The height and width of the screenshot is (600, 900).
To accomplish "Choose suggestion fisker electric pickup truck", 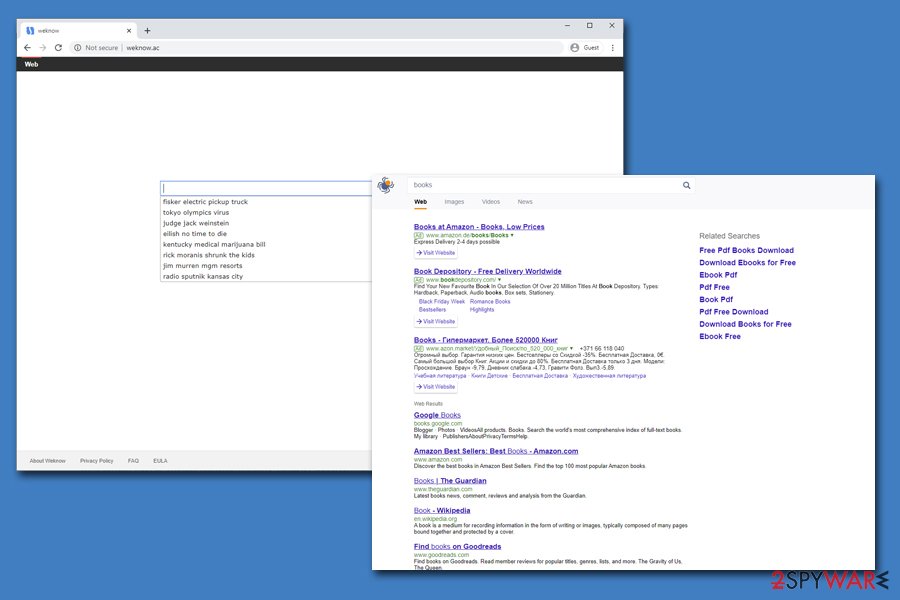I will click(205, 202).
